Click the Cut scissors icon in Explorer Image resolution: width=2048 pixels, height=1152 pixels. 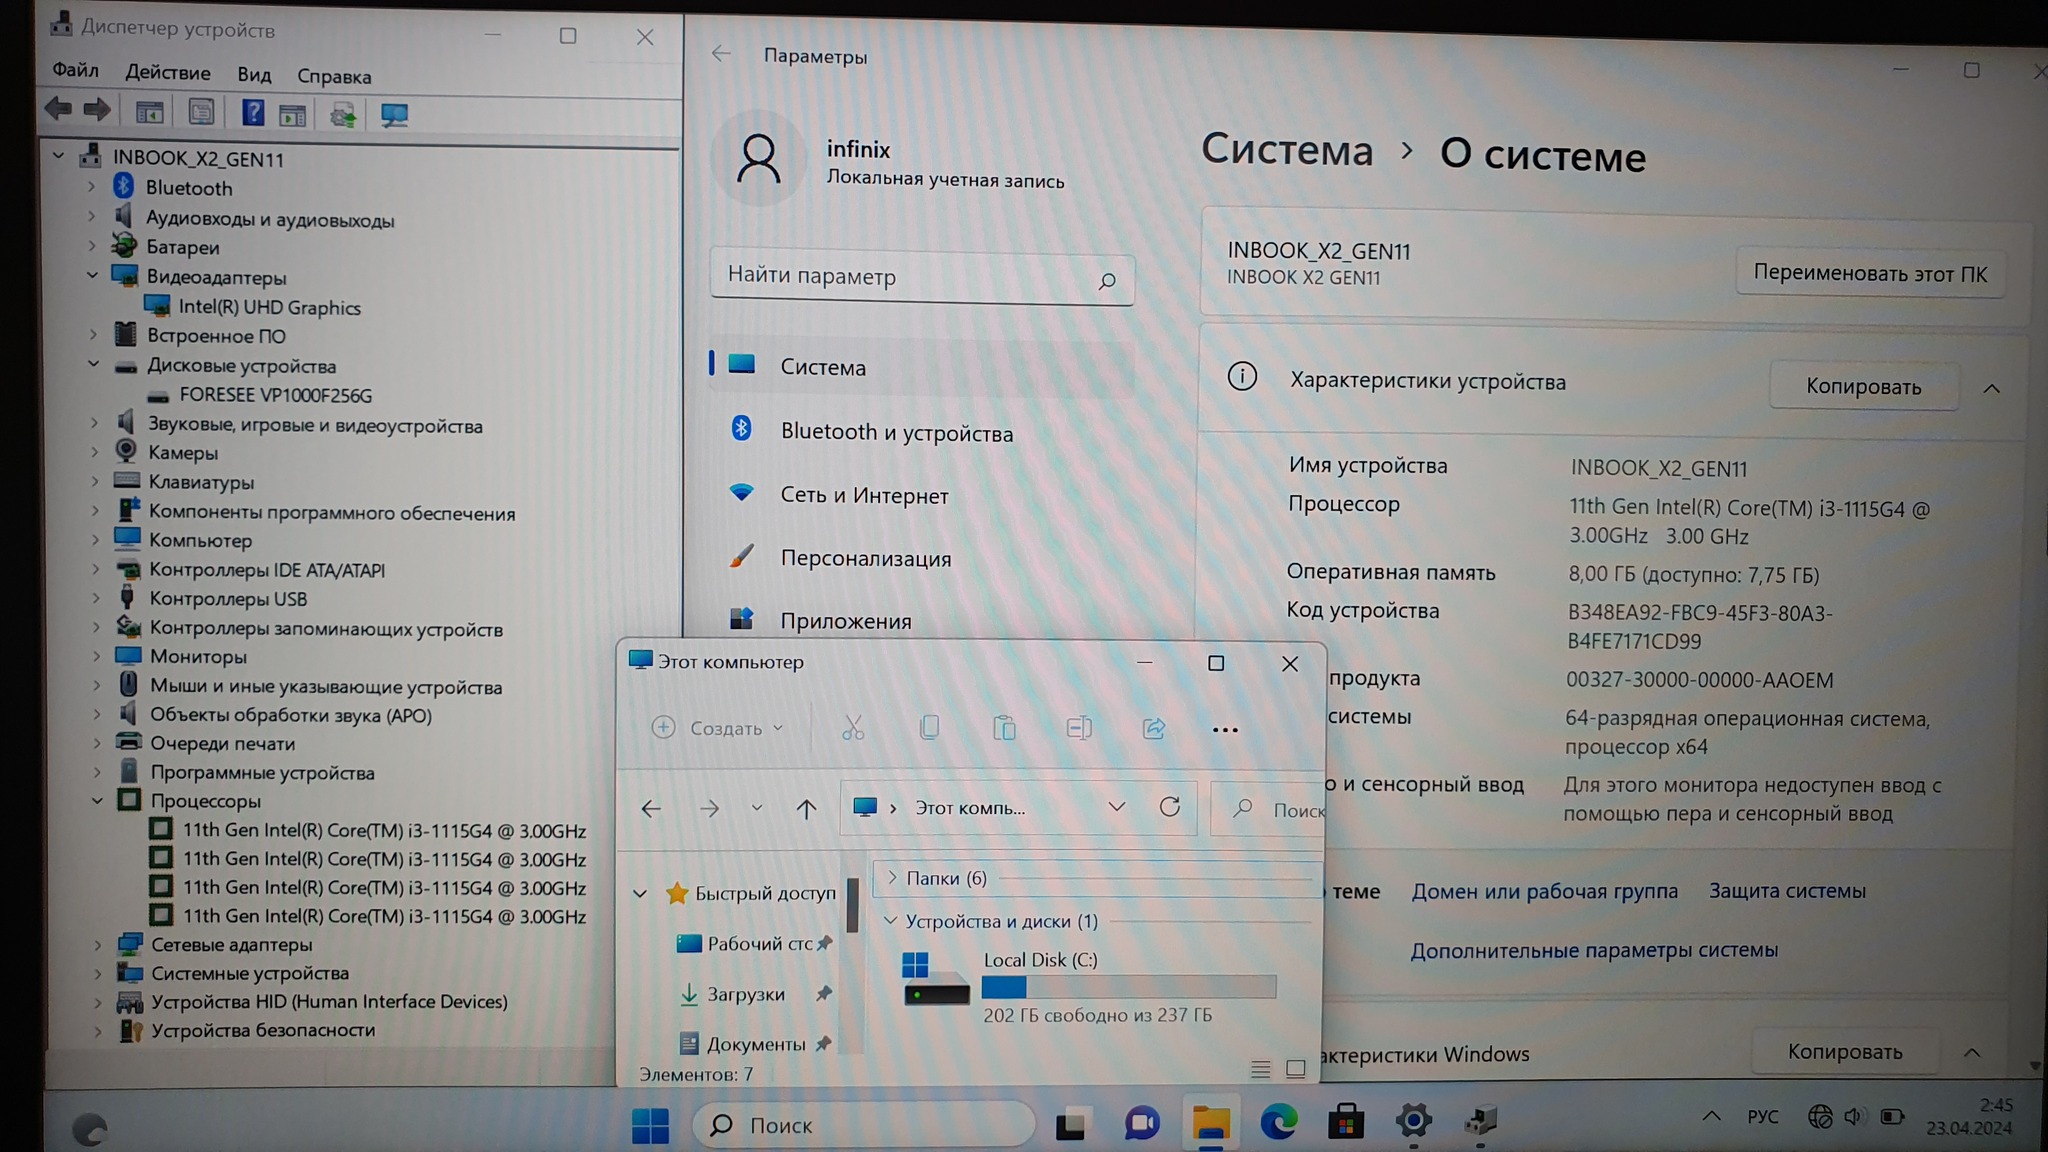(853, 728)
